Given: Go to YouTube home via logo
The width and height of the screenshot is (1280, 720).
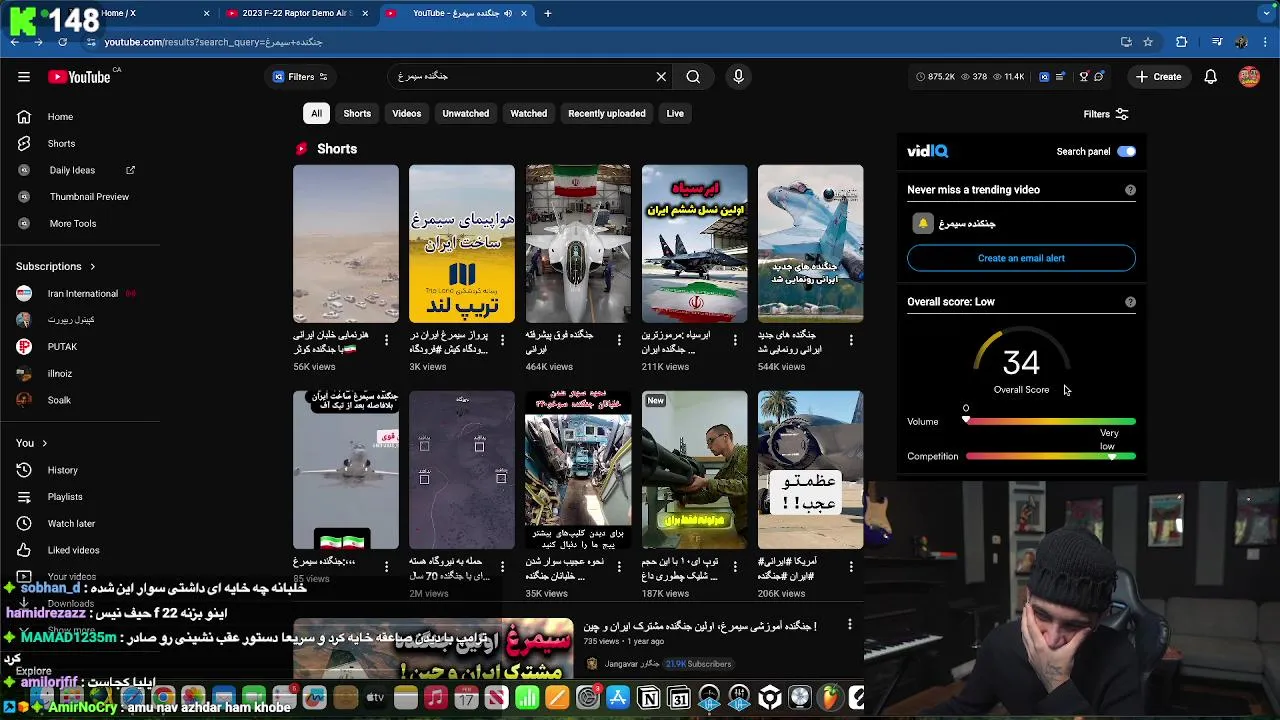Looking at the screenshot, I should point(79,77).
